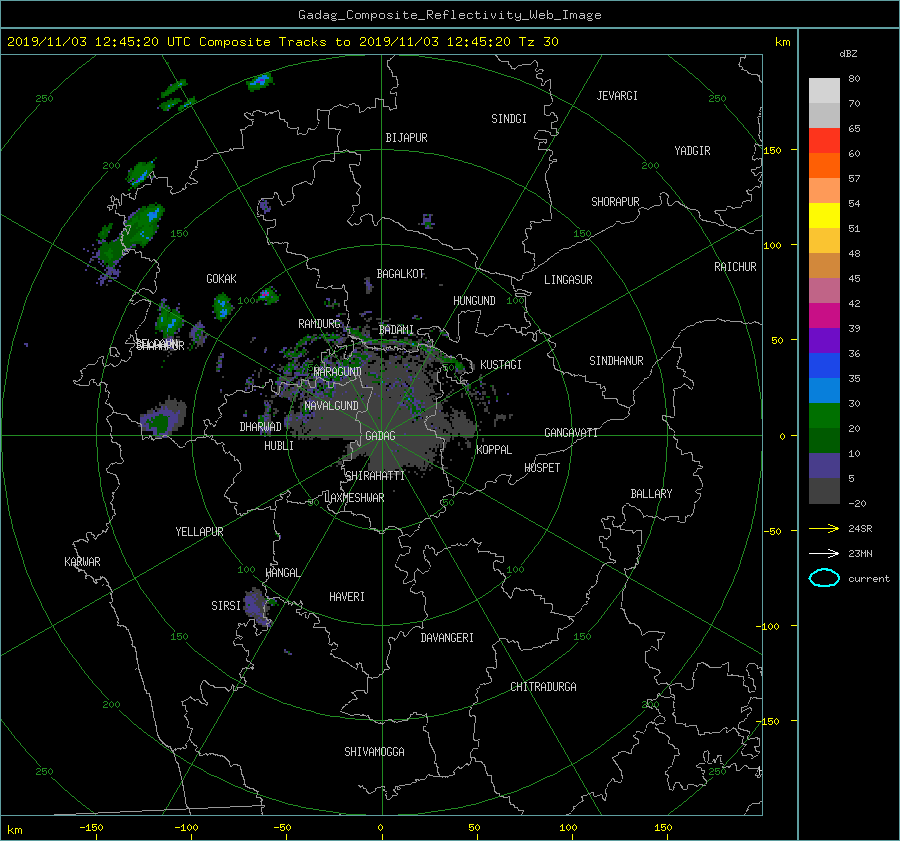
Task: Click the RAICHUR city label
Action: pos(735,267)
